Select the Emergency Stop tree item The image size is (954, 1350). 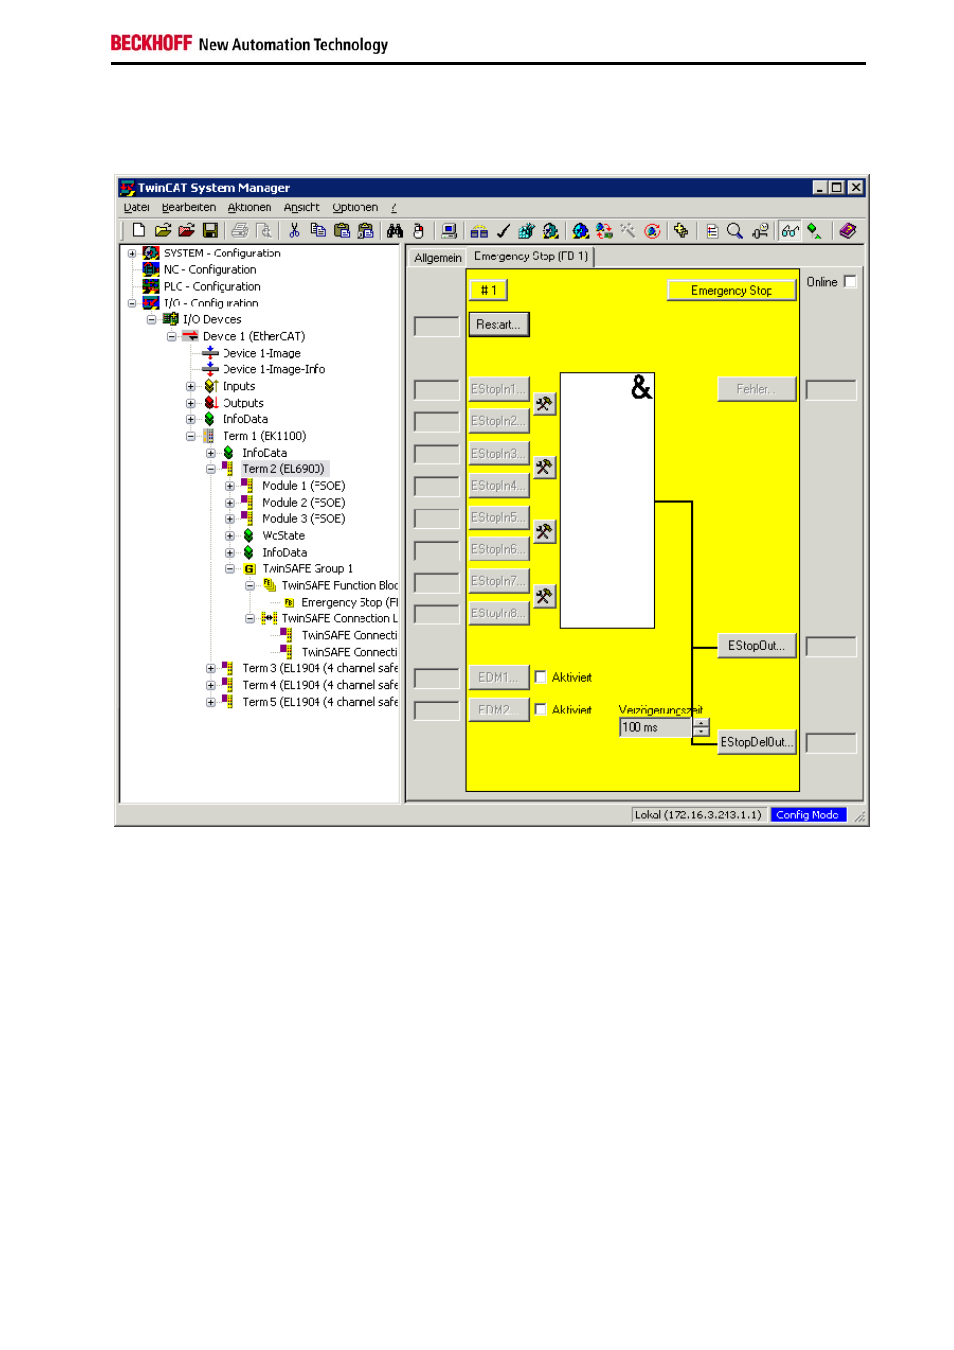(349, 603)
